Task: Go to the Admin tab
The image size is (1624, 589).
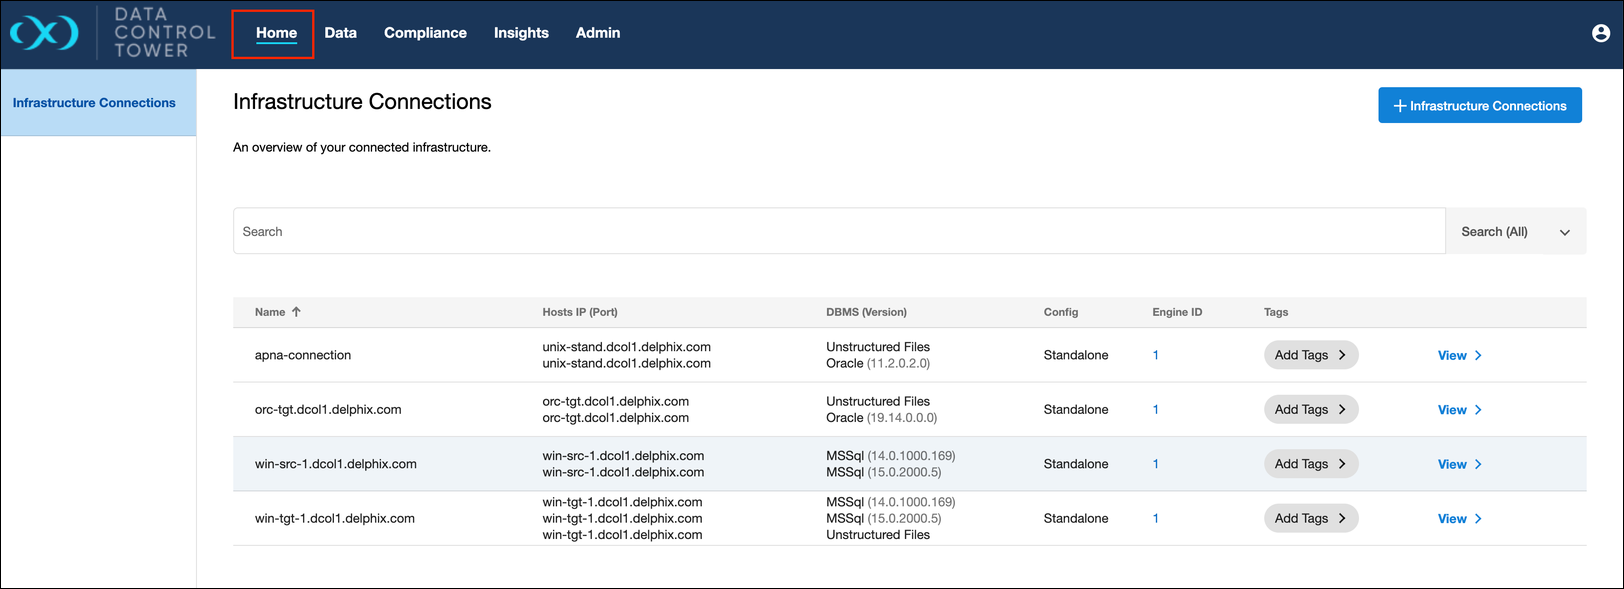Action: (598, 33)
